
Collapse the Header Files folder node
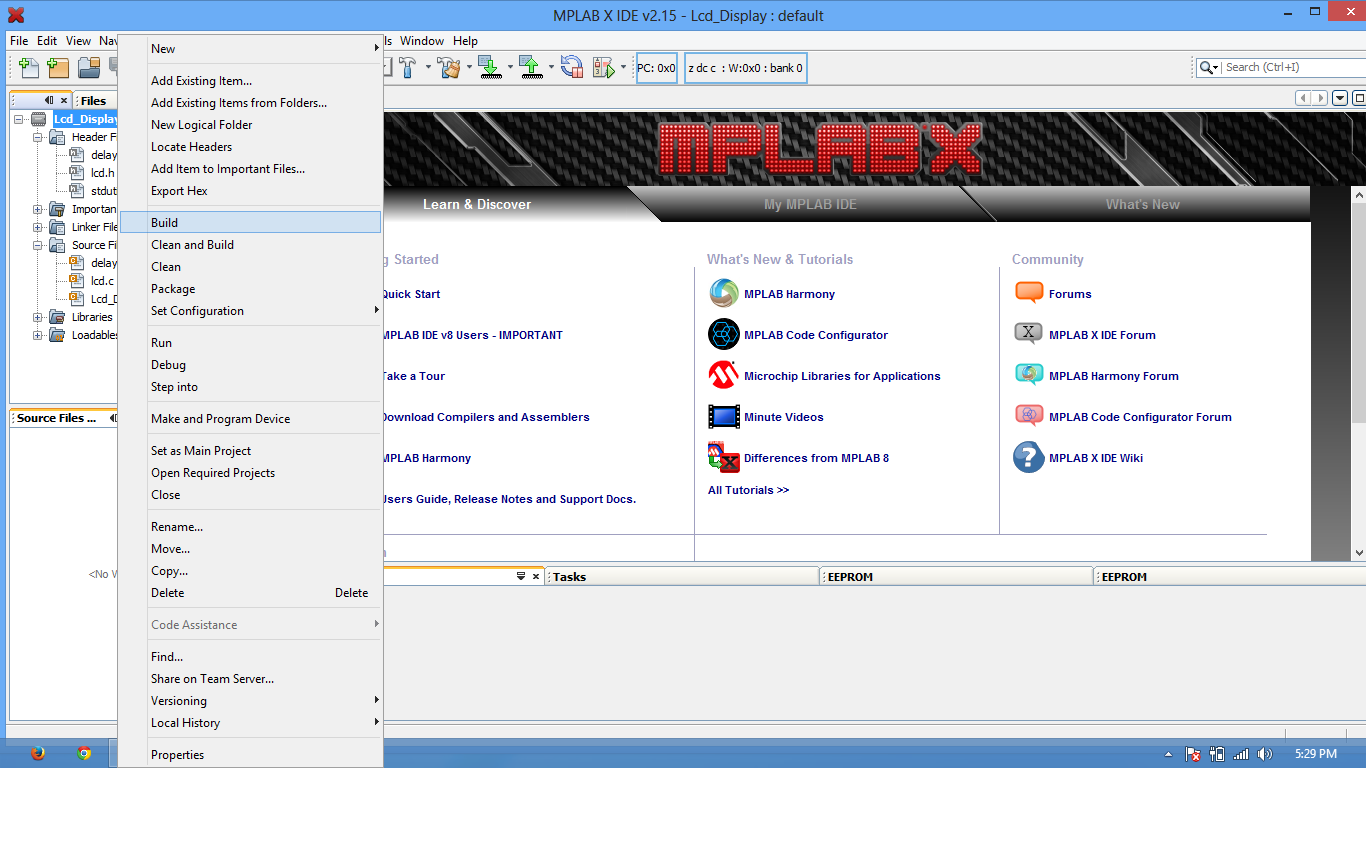(38, 137)
